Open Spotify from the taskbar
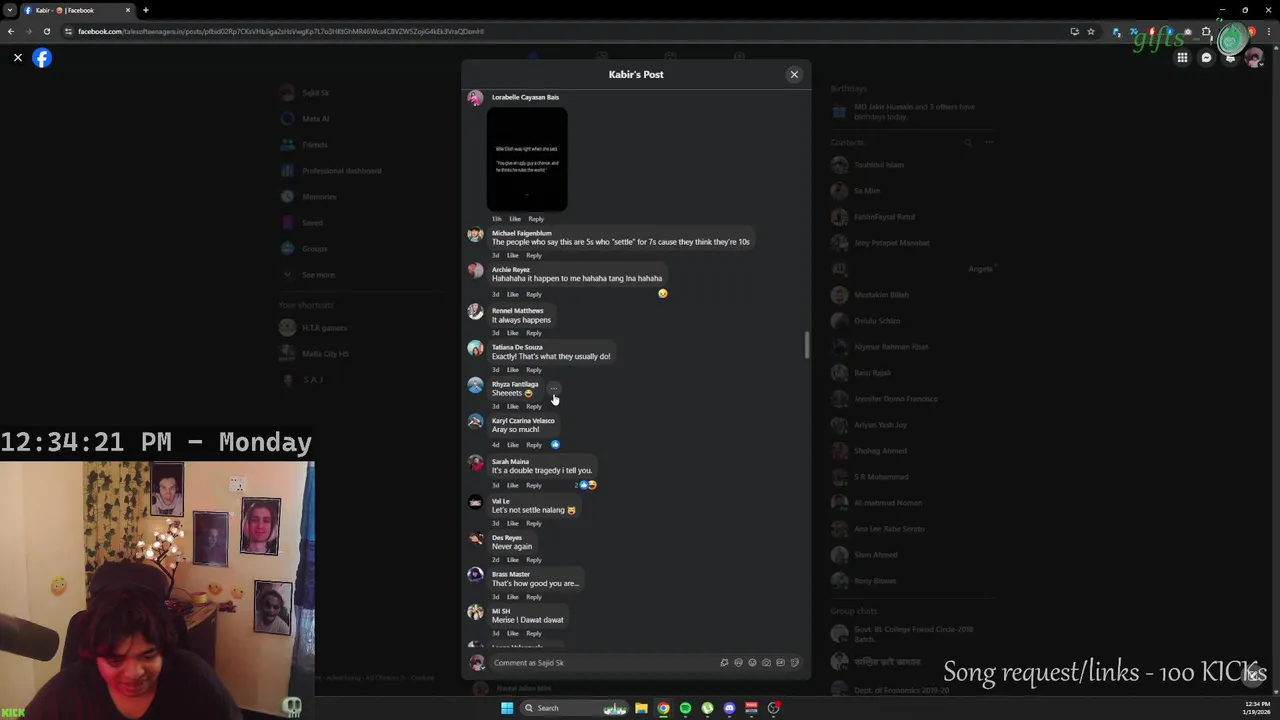Image resolution: width=1280 pixels, height=720 pixels. pyautogui.click(x=685, y=708)
